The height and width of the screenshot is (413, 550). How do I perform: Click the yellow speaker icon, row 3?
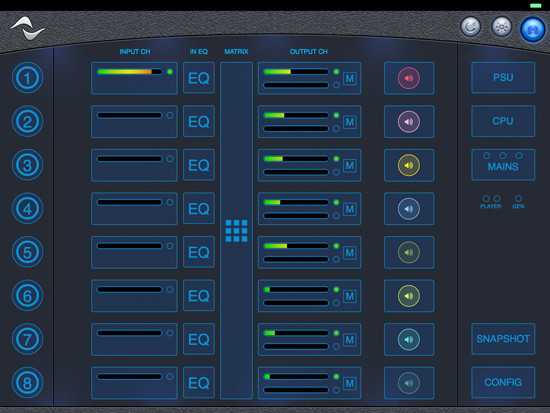tap(409, 165)
